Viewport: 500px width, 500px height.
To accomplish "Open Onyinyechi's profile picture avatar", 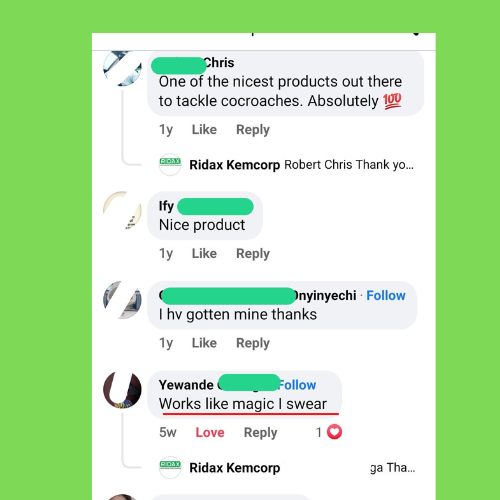I will click(x=122, y=300).
